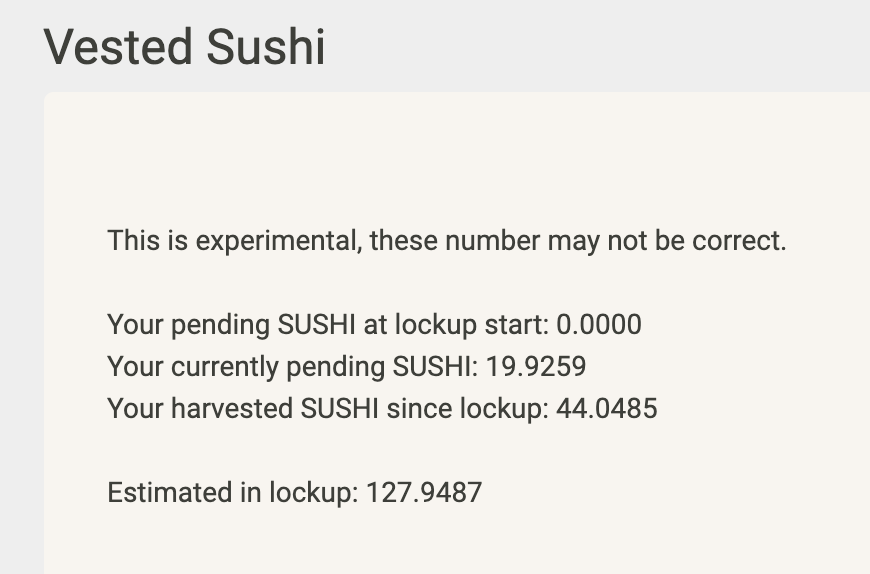Click the word Vested in the heading
The image size is (870, 574).
[x=118, y=47]
